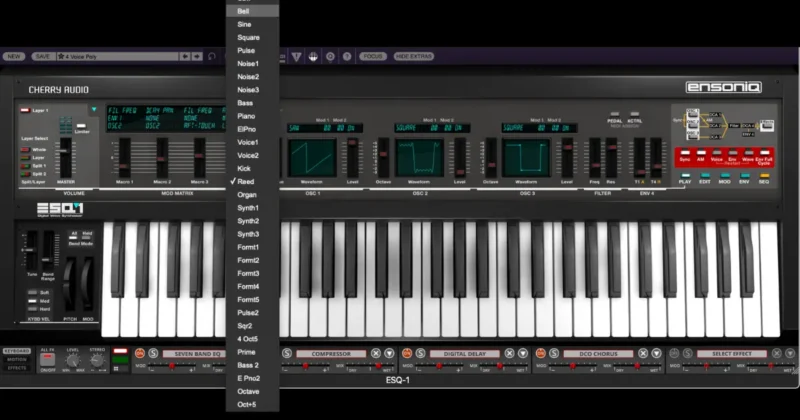Choose Square from waveform menu
Screen dimensions: 800x420
point(253,37)
